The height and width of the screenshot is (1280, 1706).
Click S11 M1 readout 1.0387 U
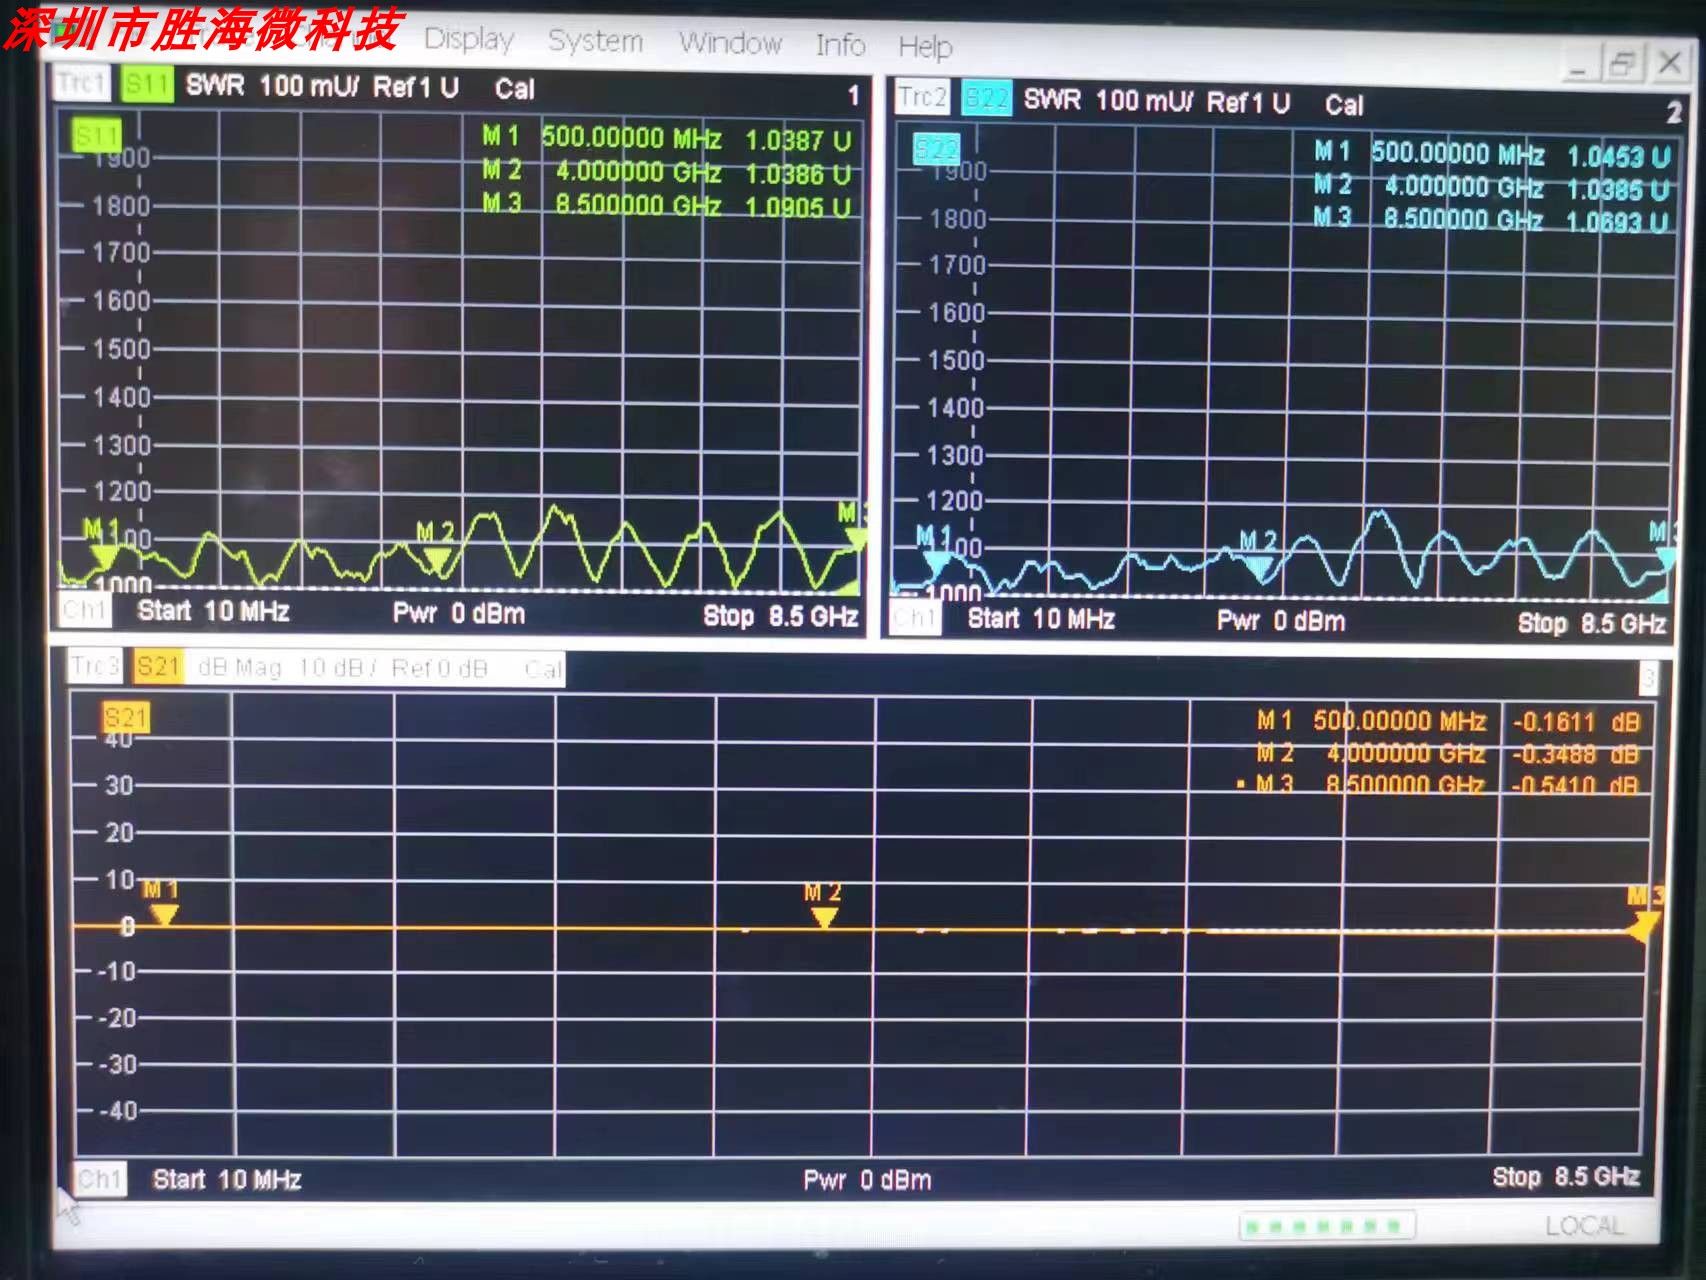click(x=798, y=140)
